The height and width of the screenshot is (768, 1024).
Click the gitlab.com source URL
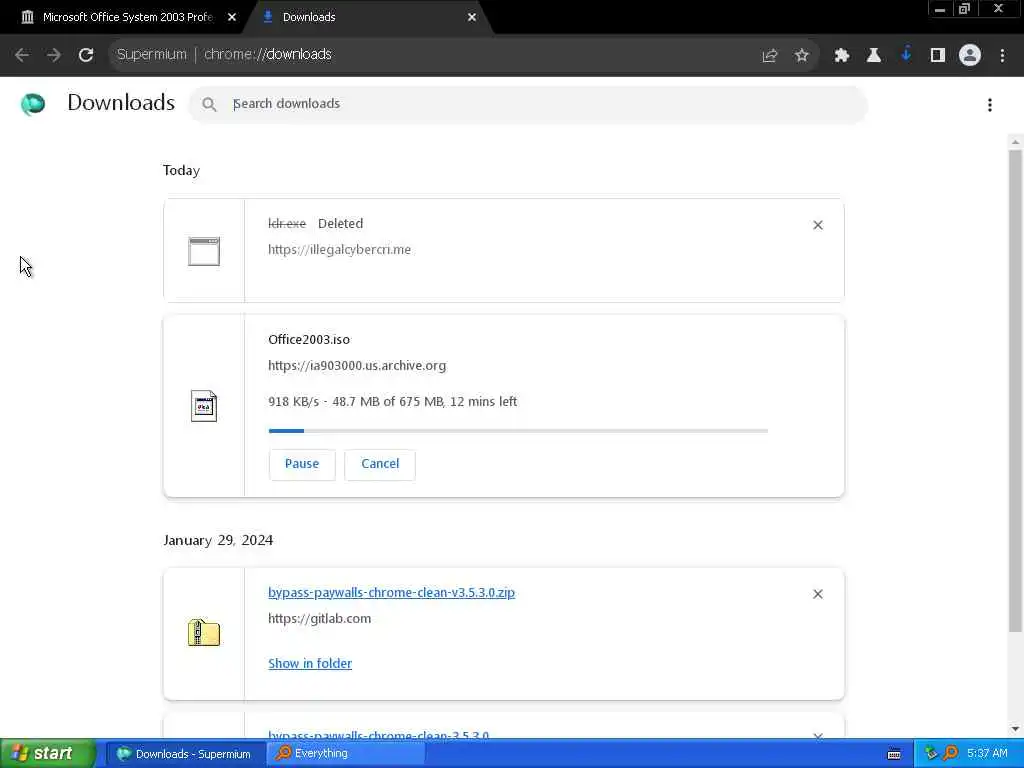(319, 618)
